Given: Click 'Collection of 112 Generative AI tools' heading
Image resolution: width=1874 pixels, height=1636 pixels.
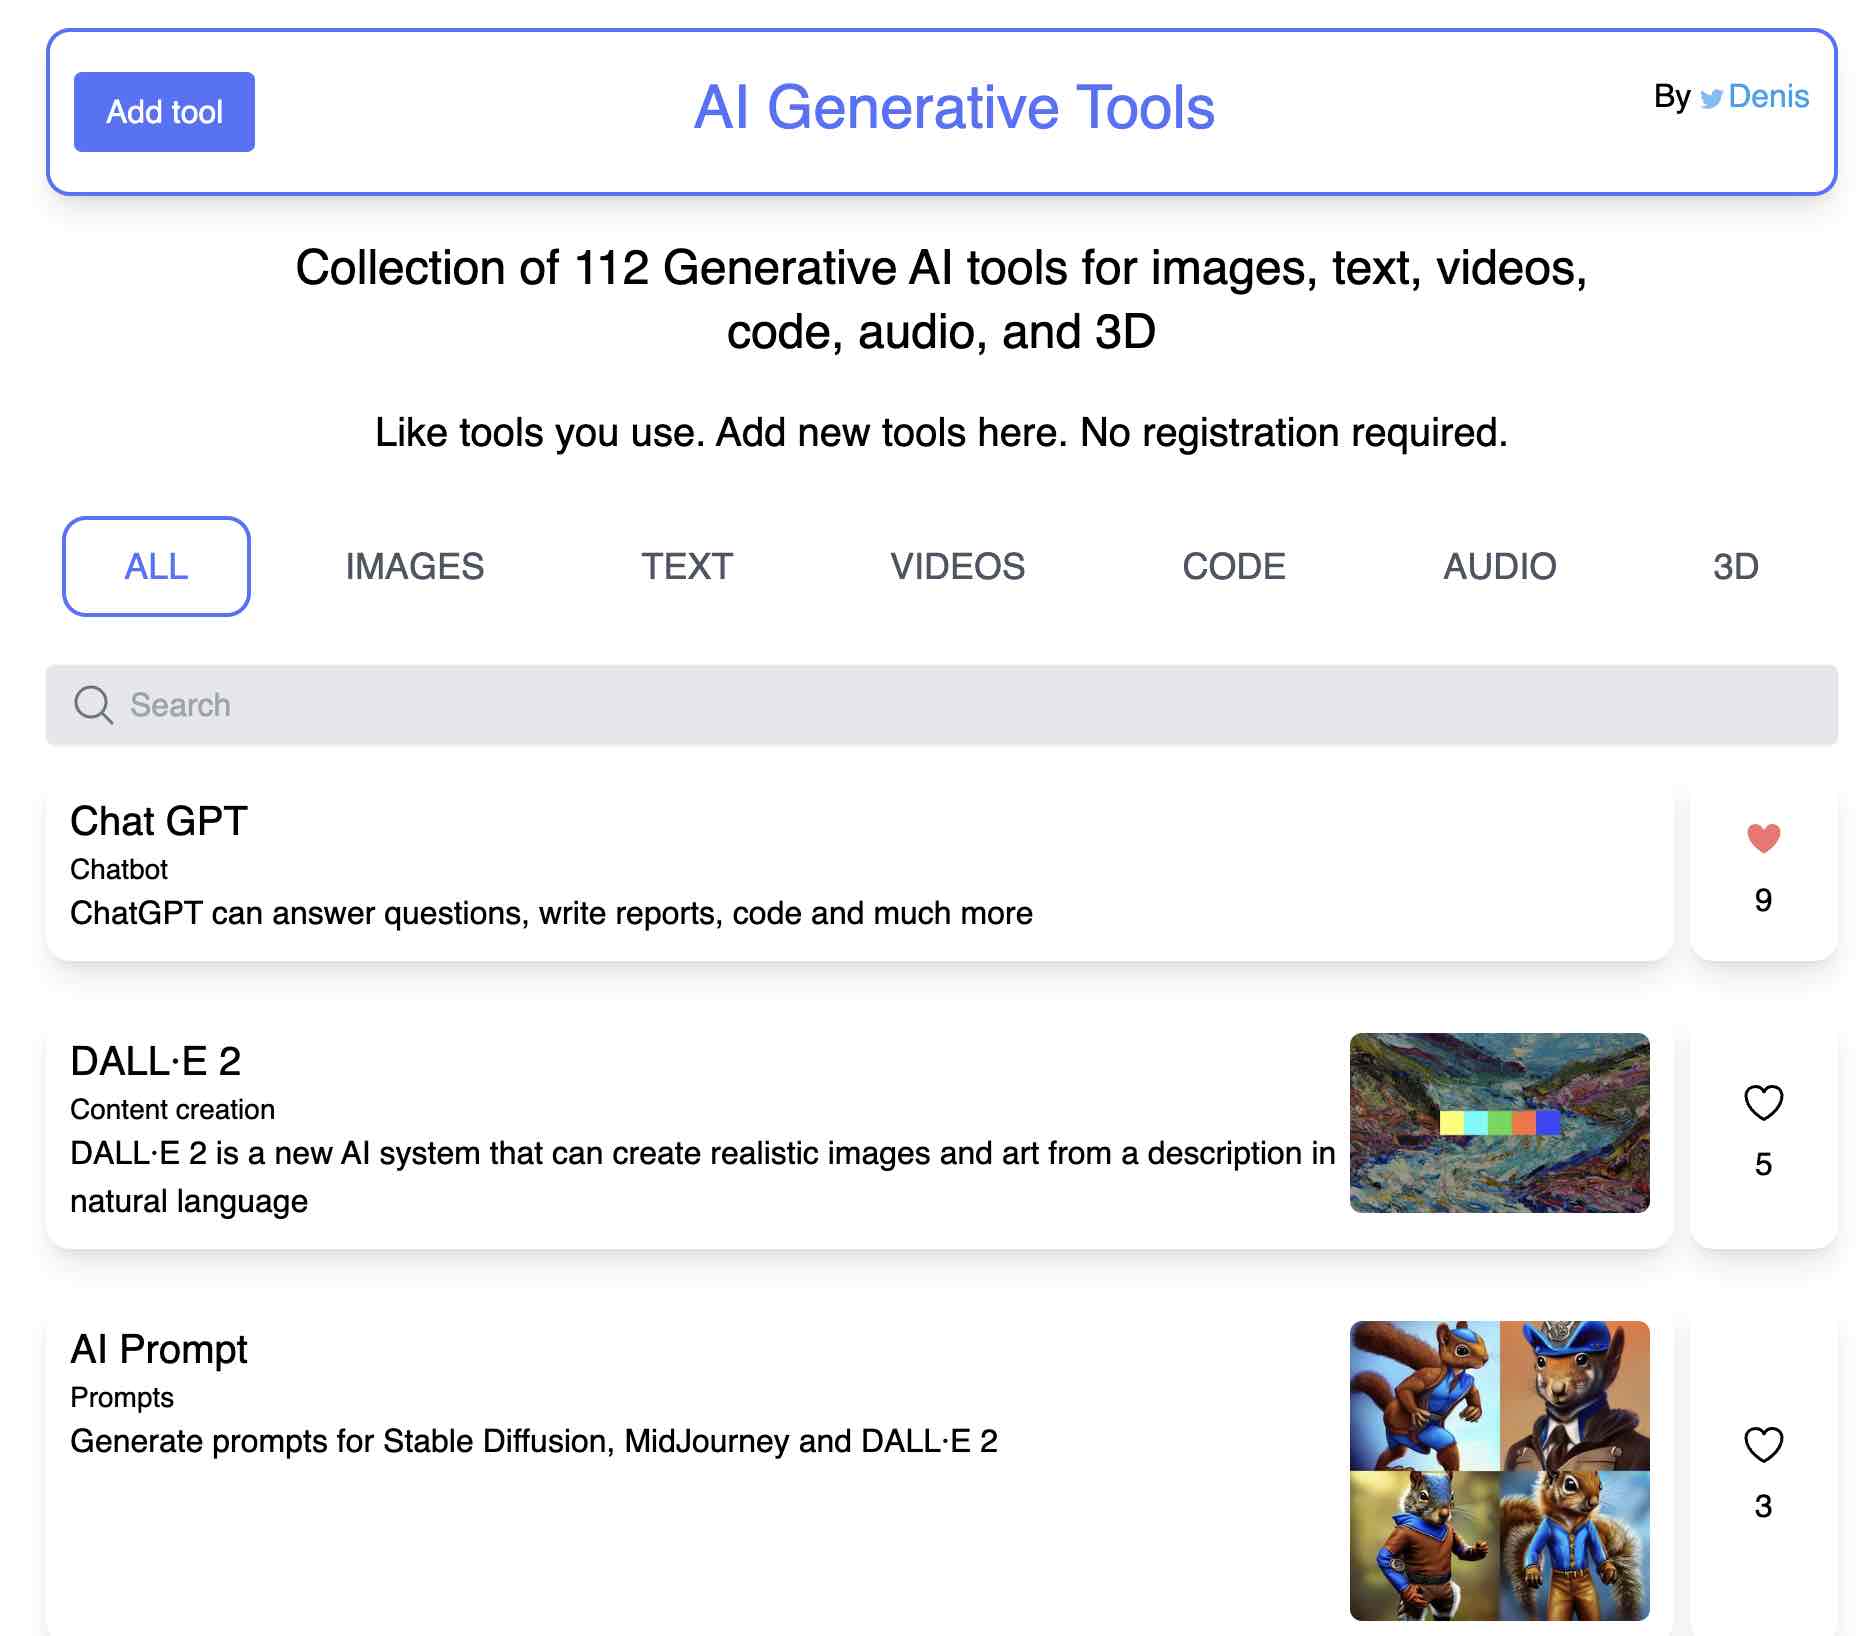Looking at the screenshot, I should (941, 300).
